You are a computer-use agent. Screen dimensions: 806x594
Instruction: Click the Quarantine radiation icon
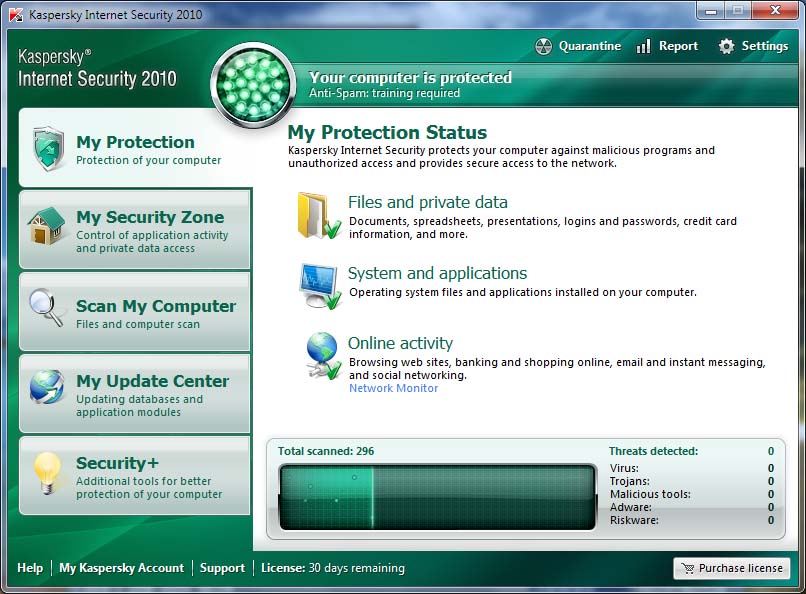(543, 46)
